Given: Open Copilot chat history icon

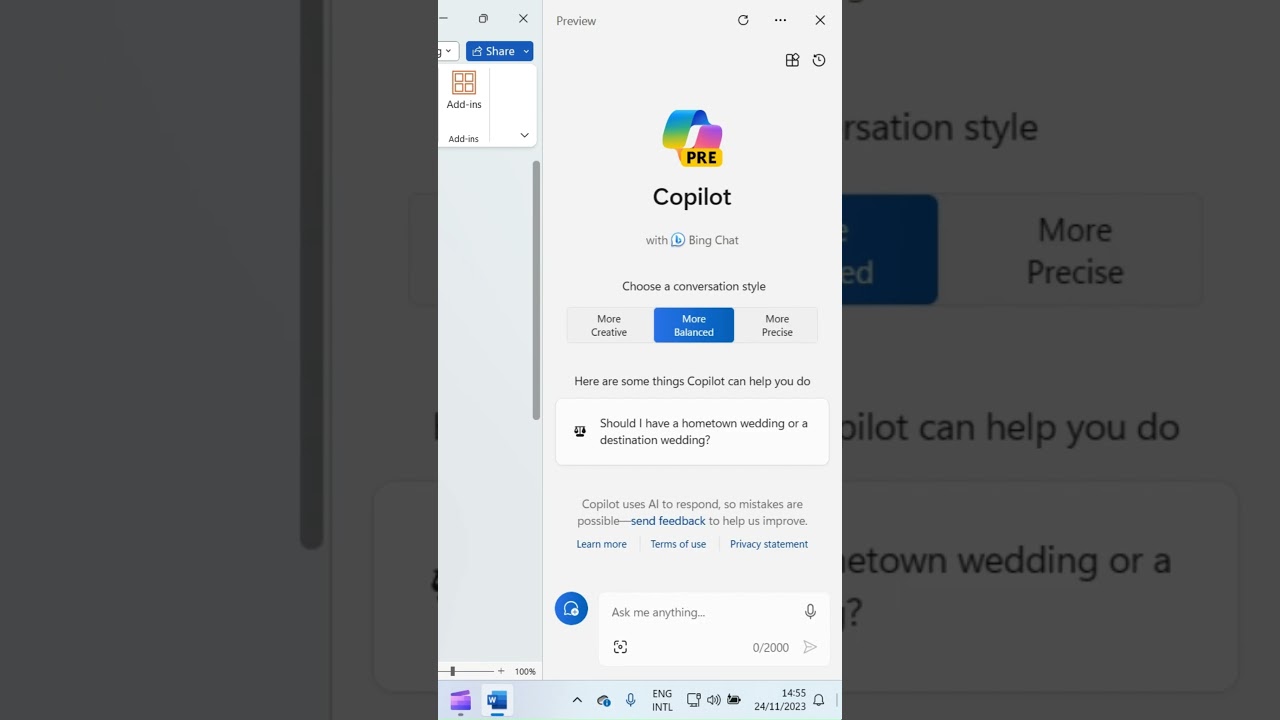Looking at the screenshot, I should pos(819,60).
